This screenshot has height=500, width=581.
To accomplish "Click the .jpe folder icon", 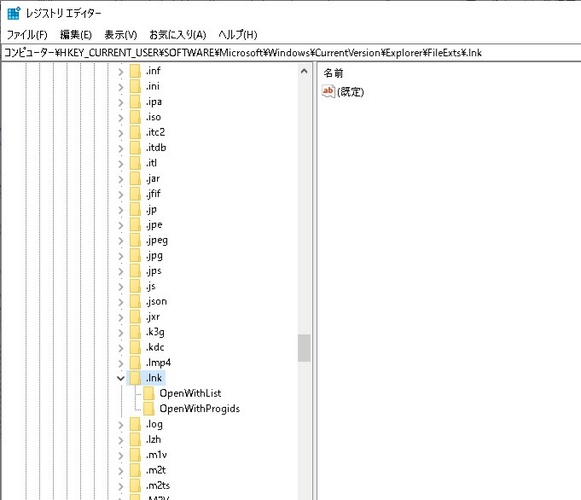I will tap(135, 225).
